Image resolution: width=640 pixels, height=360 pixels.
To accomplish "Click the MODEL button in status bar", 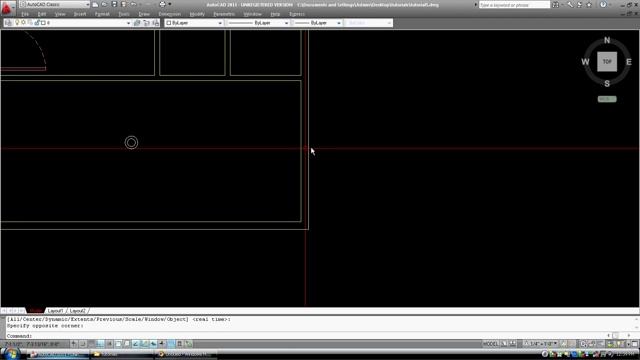I will (x=491, y=344).
